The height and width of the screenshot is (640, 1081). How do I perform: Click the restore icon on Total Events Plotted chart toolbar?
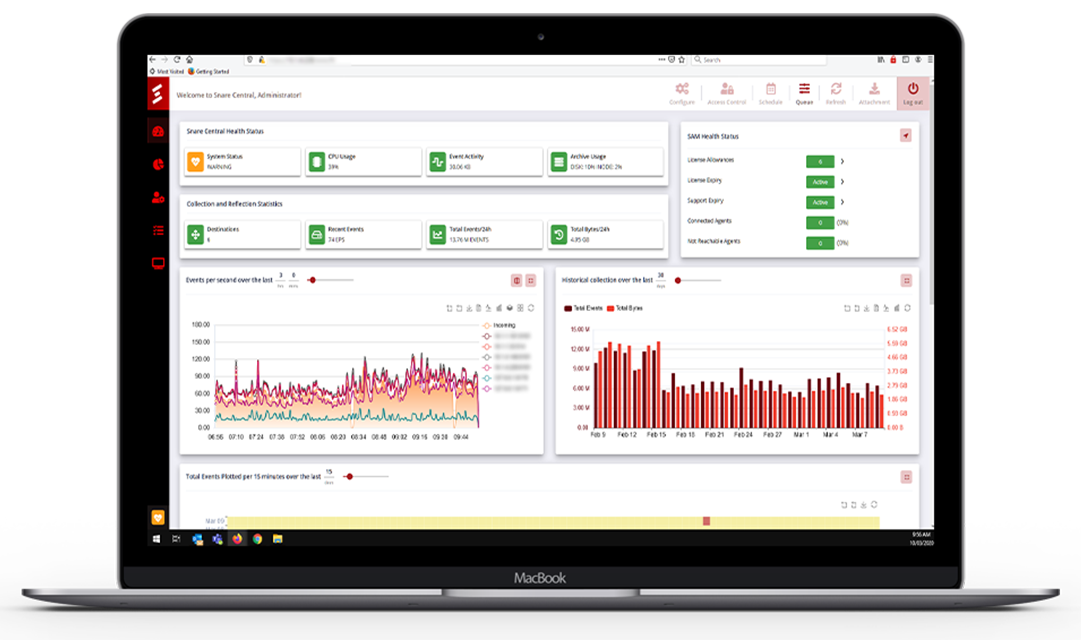(873, 504)
